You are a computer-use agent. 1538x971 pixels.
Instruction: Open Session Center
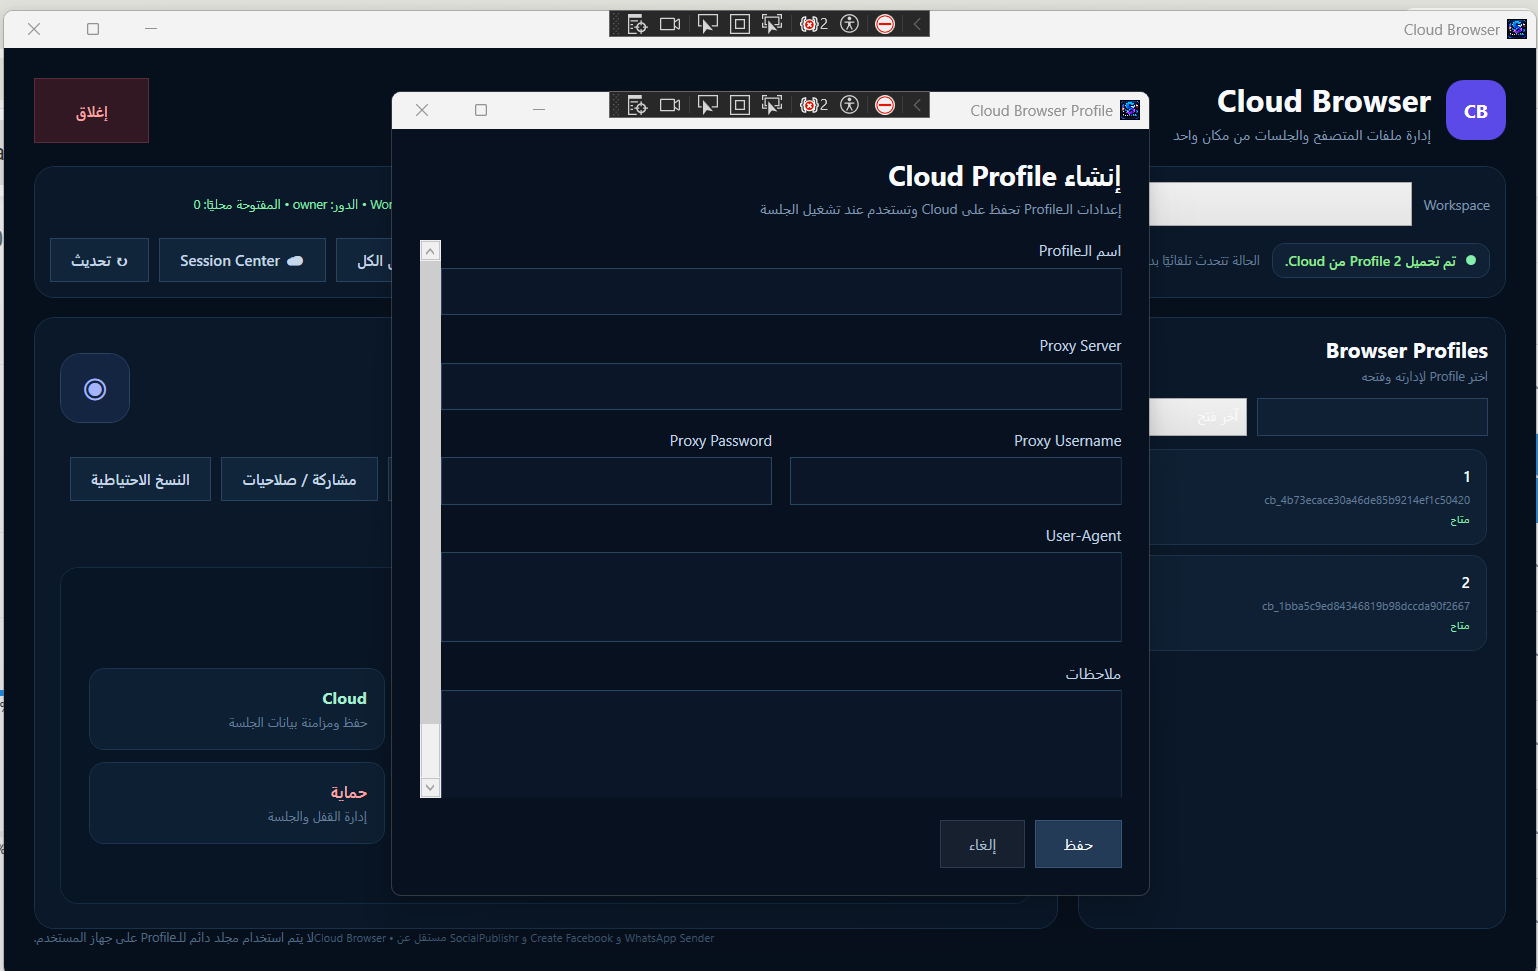click(242, 260)
